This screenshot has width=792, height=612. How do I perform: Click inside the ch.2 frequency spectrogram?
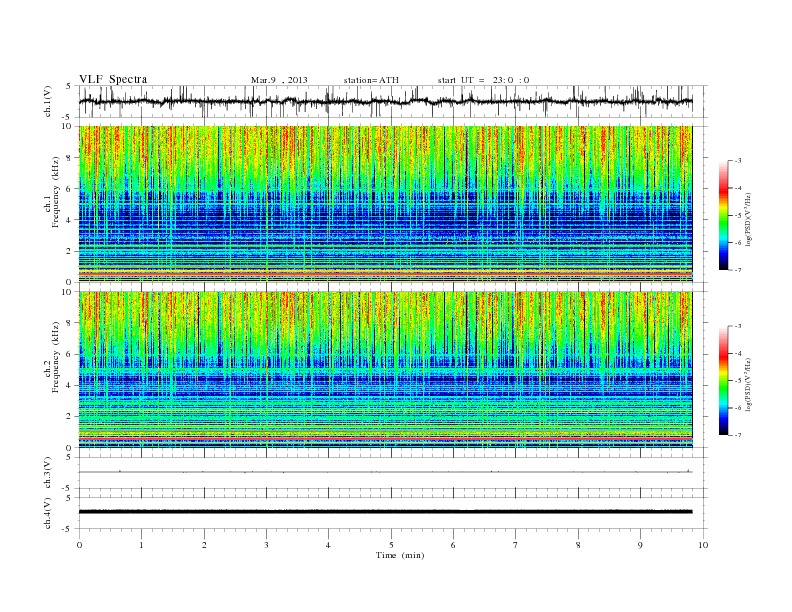click(x=385, y=370)
